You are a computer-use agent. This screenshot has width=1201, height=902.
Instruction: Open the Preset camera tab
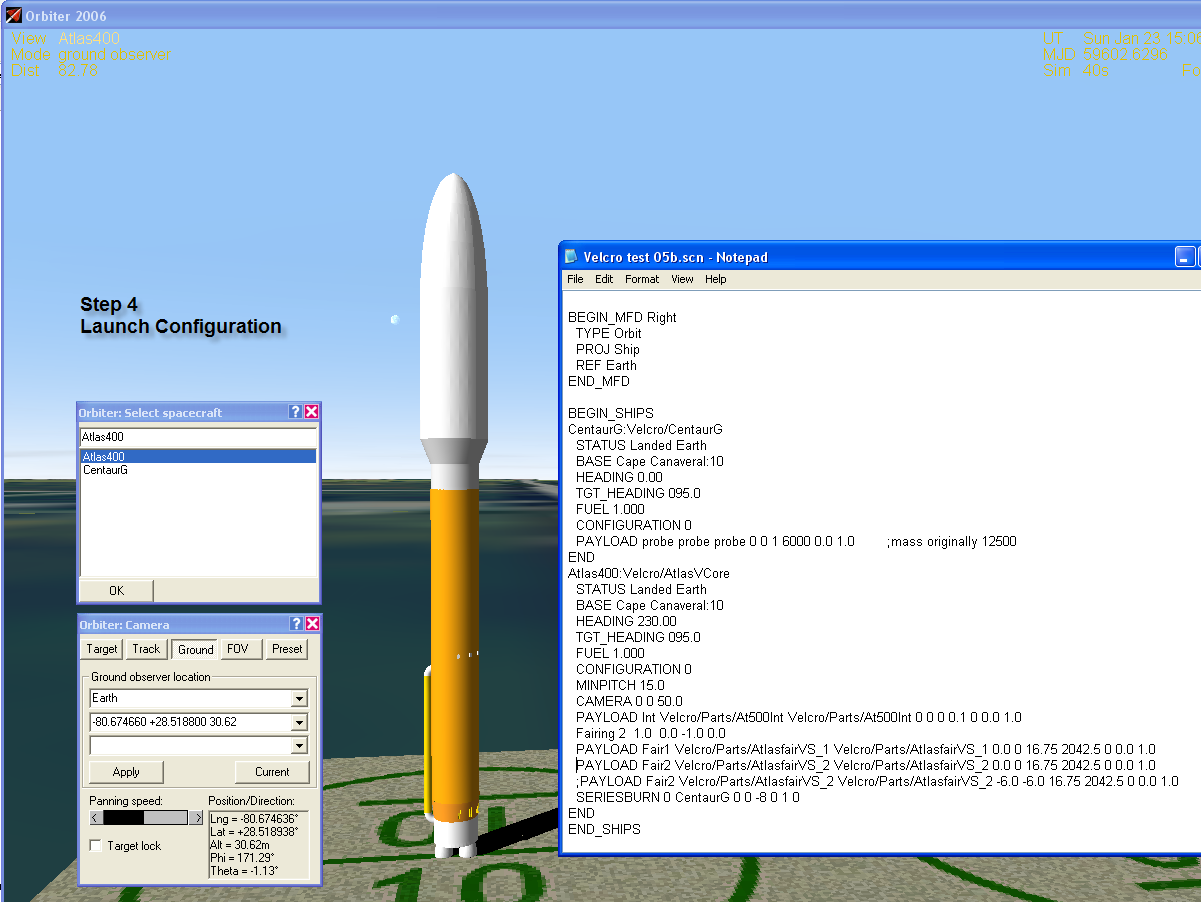(x=287, y=649)
